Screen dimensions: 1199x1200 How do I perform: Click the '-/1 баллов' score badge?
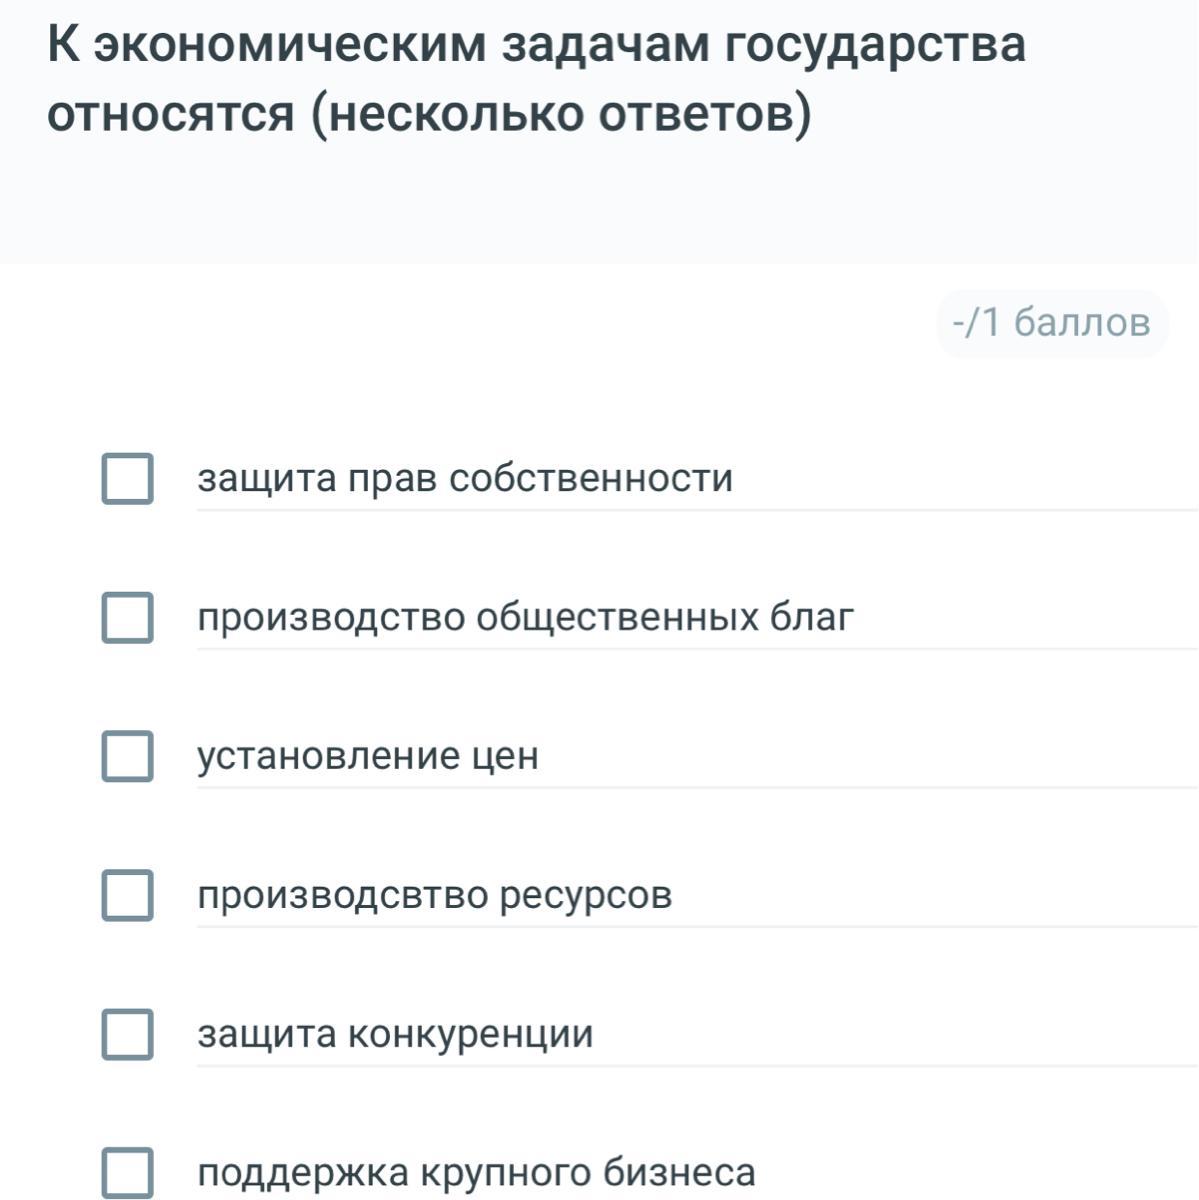tap(1051, 323)
